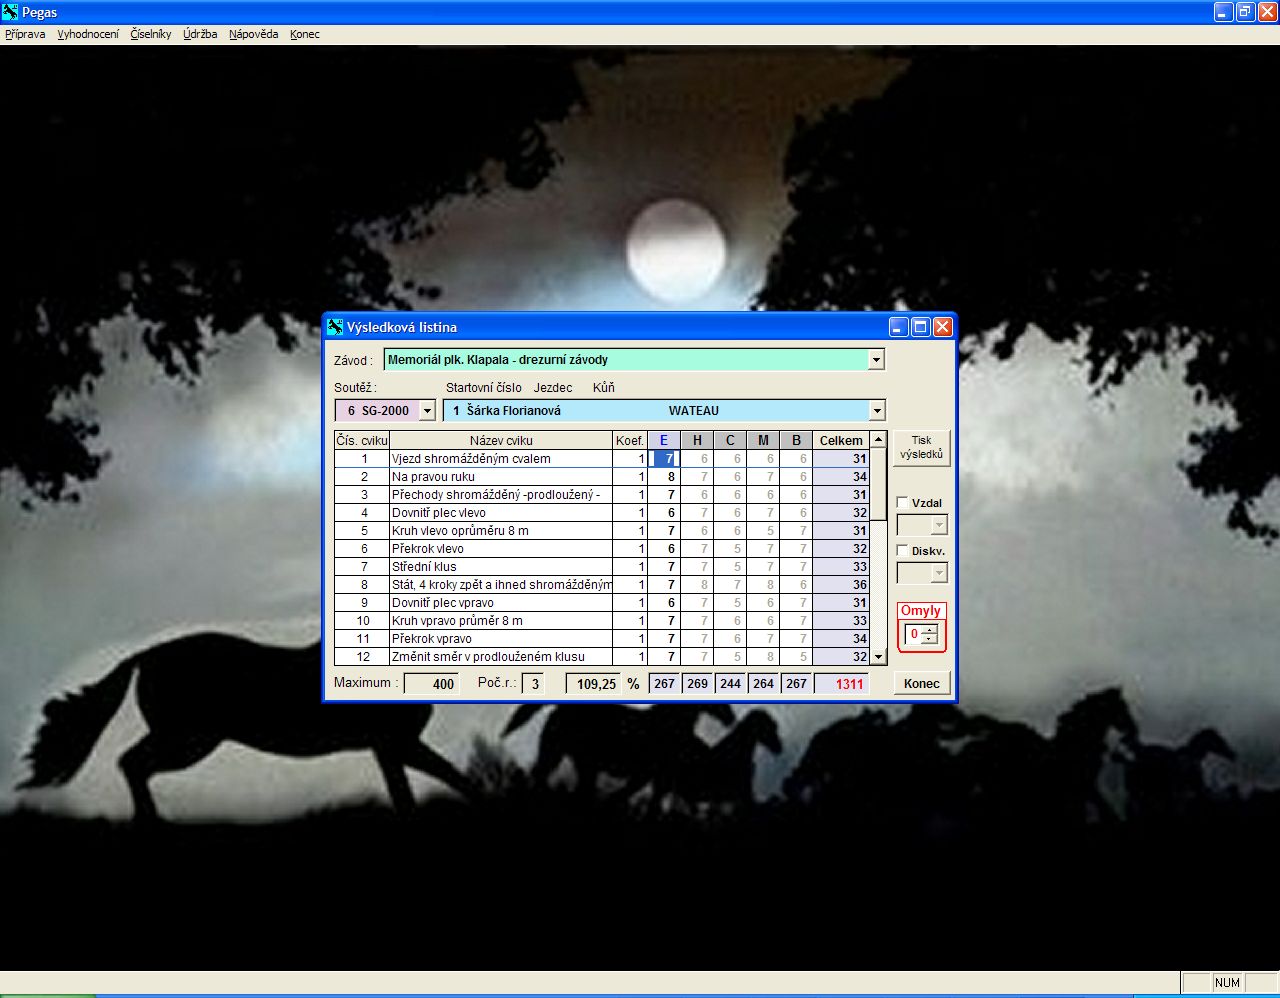This screenshot has height=998, width=1280.
Task: Open the Číselníky menu
Action: click(151, 34)
